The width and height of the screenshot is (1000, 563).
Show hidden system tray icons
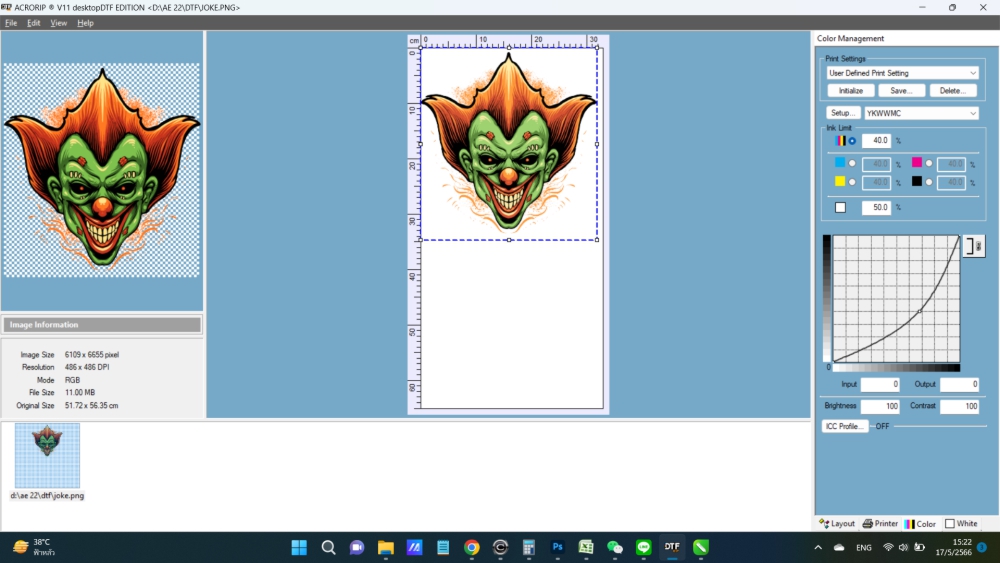pos(818,547)
